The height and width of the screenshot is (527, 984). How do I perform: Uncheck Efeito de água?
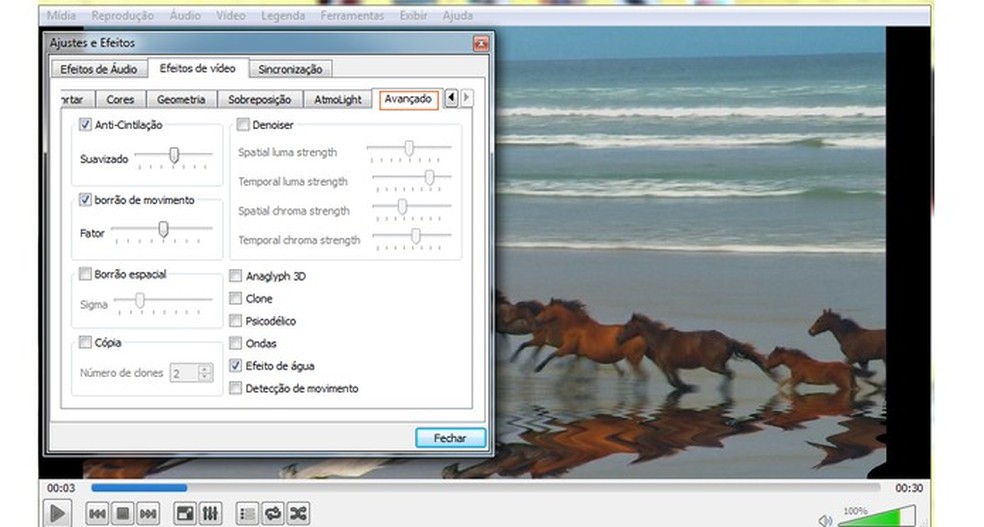[235, 365]
